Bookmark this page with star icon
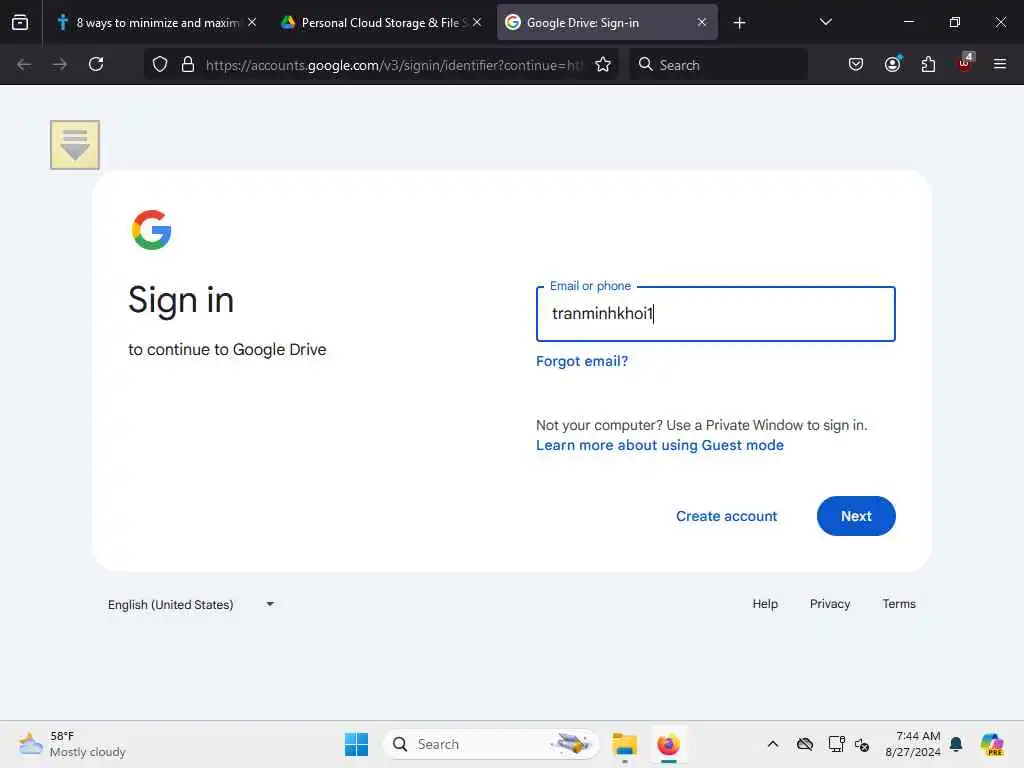Image resolution: width=1024 pixels, height=768 pixels. click(x=603, y=64)
